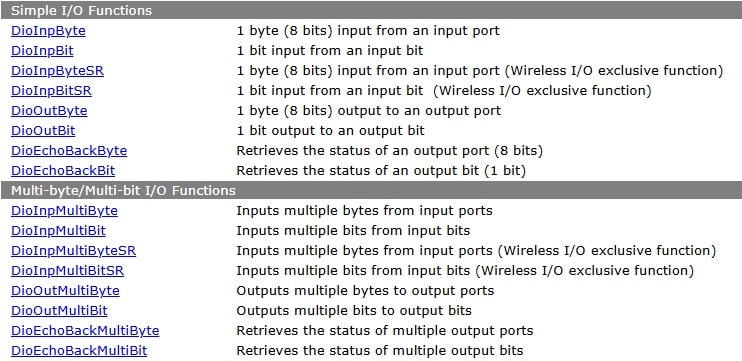Open the DioInpBit function link

coord(42,51)
